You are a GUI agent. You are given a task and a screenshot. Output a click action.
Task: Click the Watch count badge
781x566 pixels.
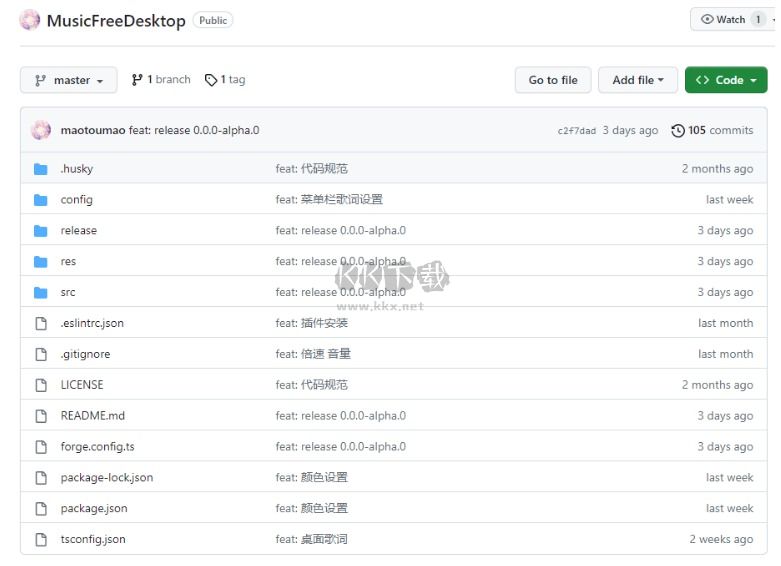[758, 19]
